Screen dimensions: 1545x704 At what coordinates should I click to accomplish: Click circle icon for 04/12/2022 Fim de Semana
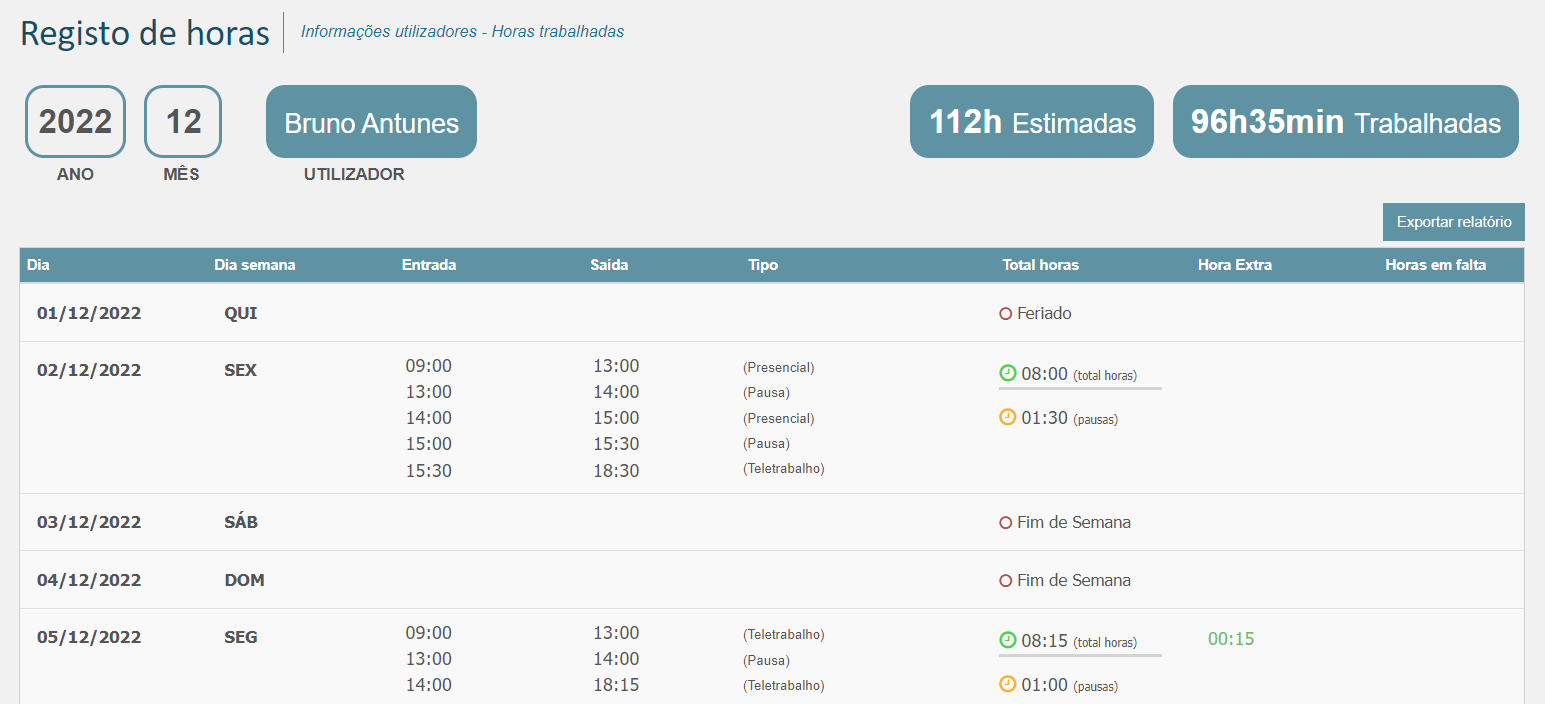(1006, 581)
